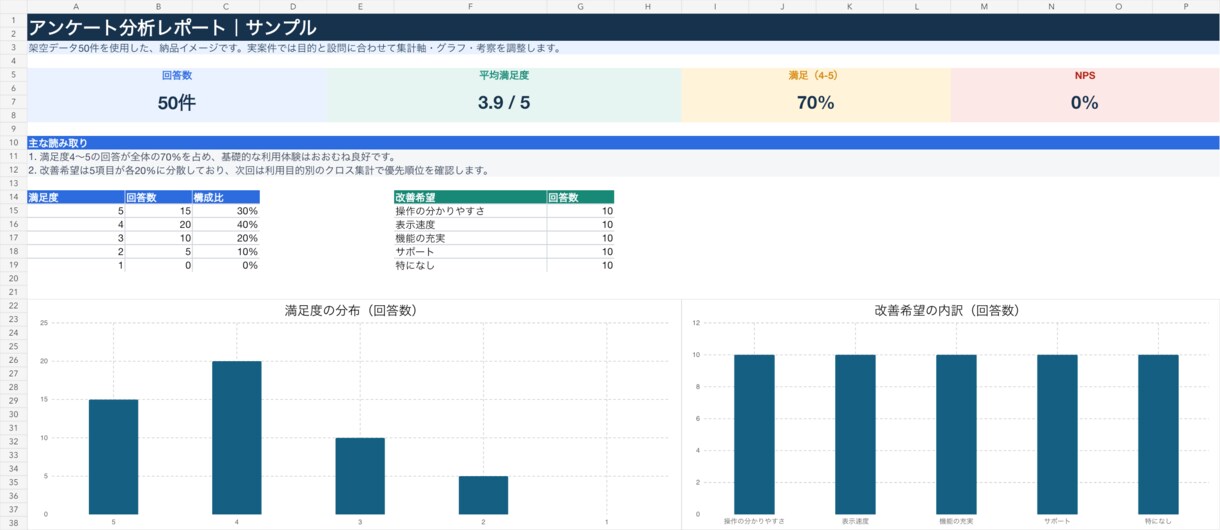Click the 30% ratio cell
This screenshot has height=530, width=1220.
(226, 211)
